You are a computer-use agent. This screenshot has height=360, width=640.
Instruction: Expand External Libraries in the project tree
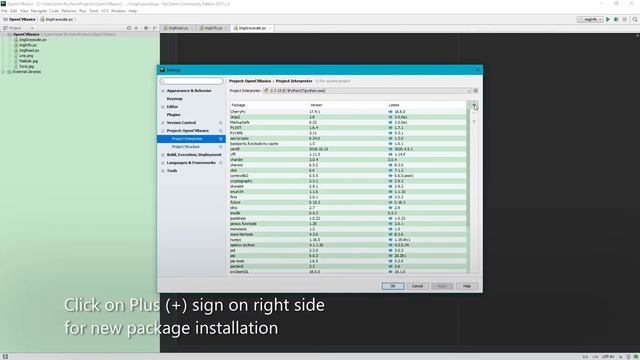click(4, 72)
